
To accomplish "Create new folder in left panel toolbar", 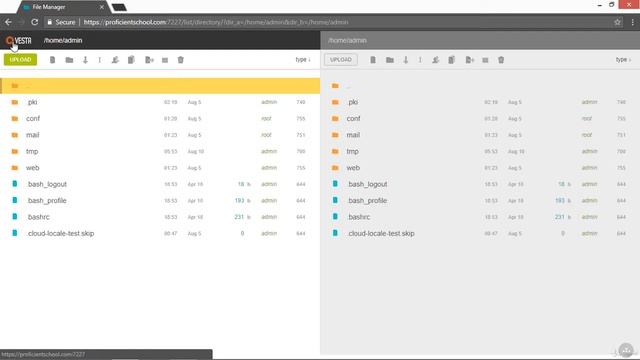I will (x=69, y=60).
